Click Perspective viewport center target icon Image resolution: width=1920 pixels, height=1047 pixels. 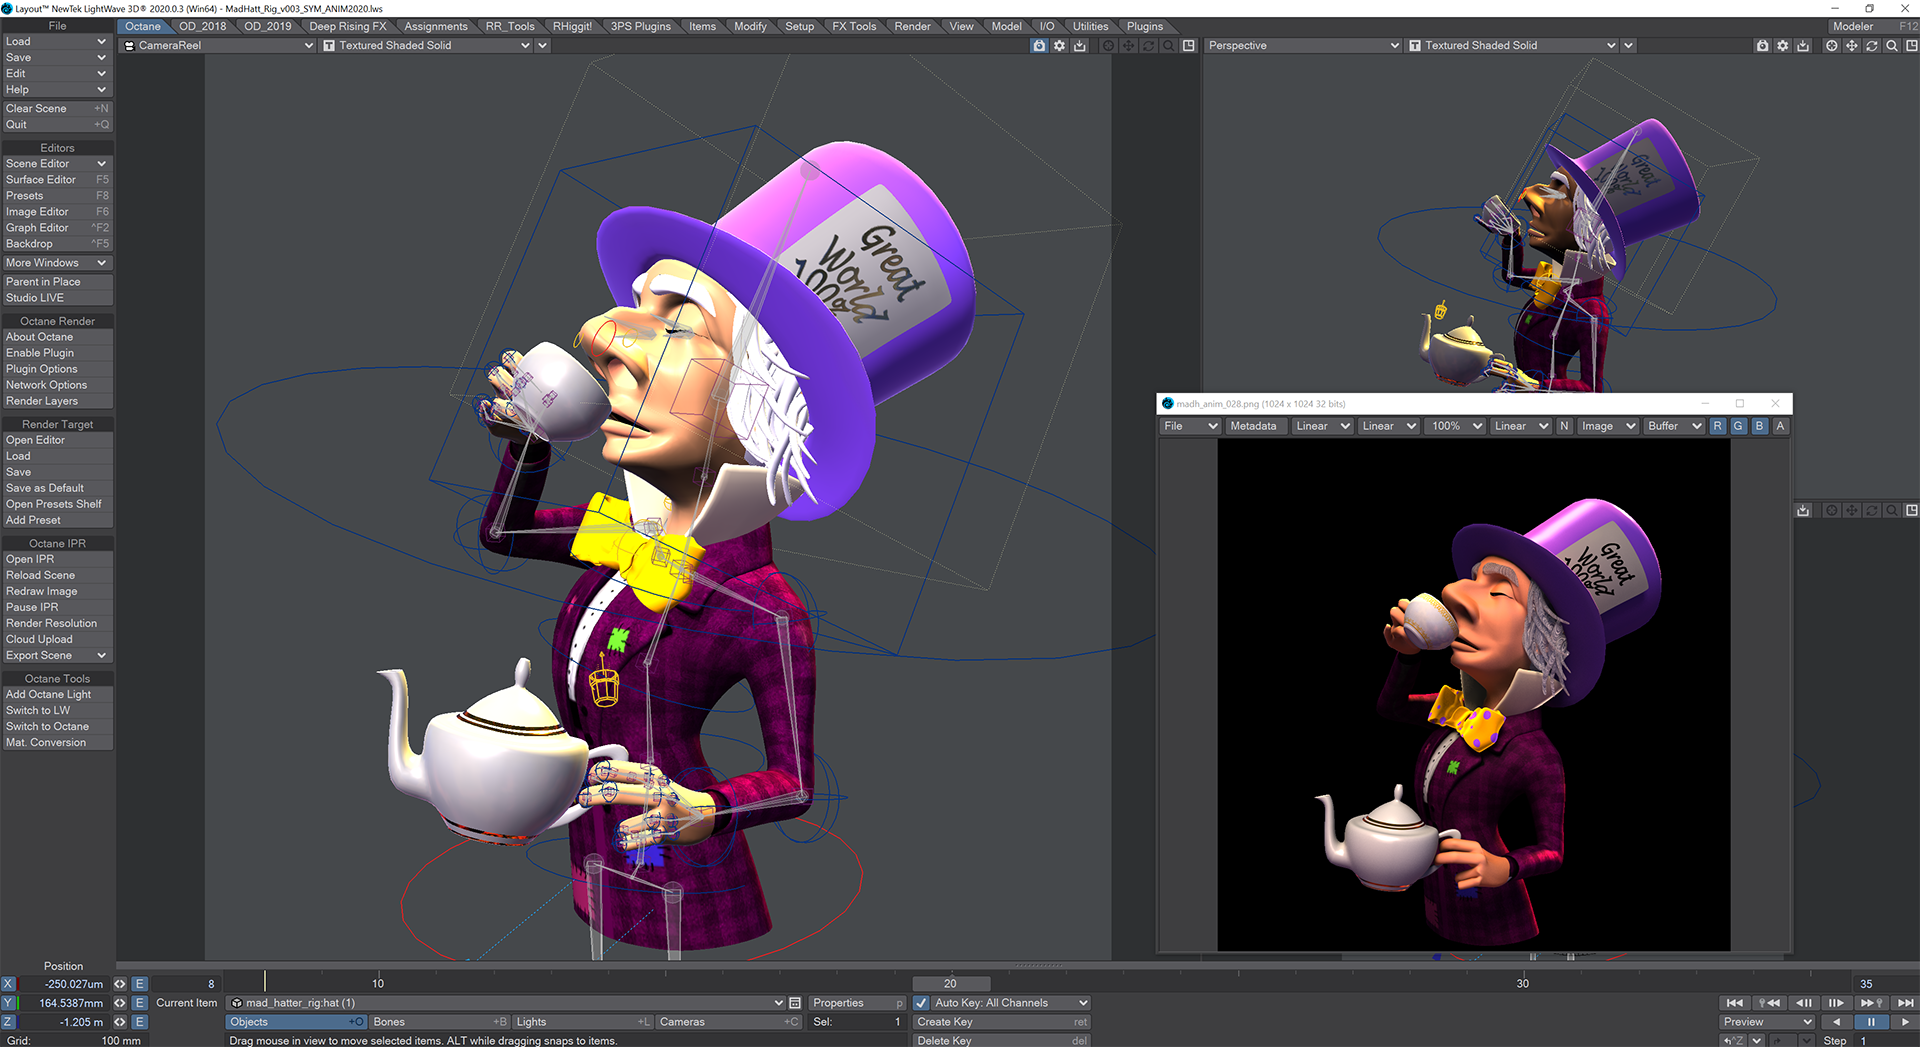1831,45
